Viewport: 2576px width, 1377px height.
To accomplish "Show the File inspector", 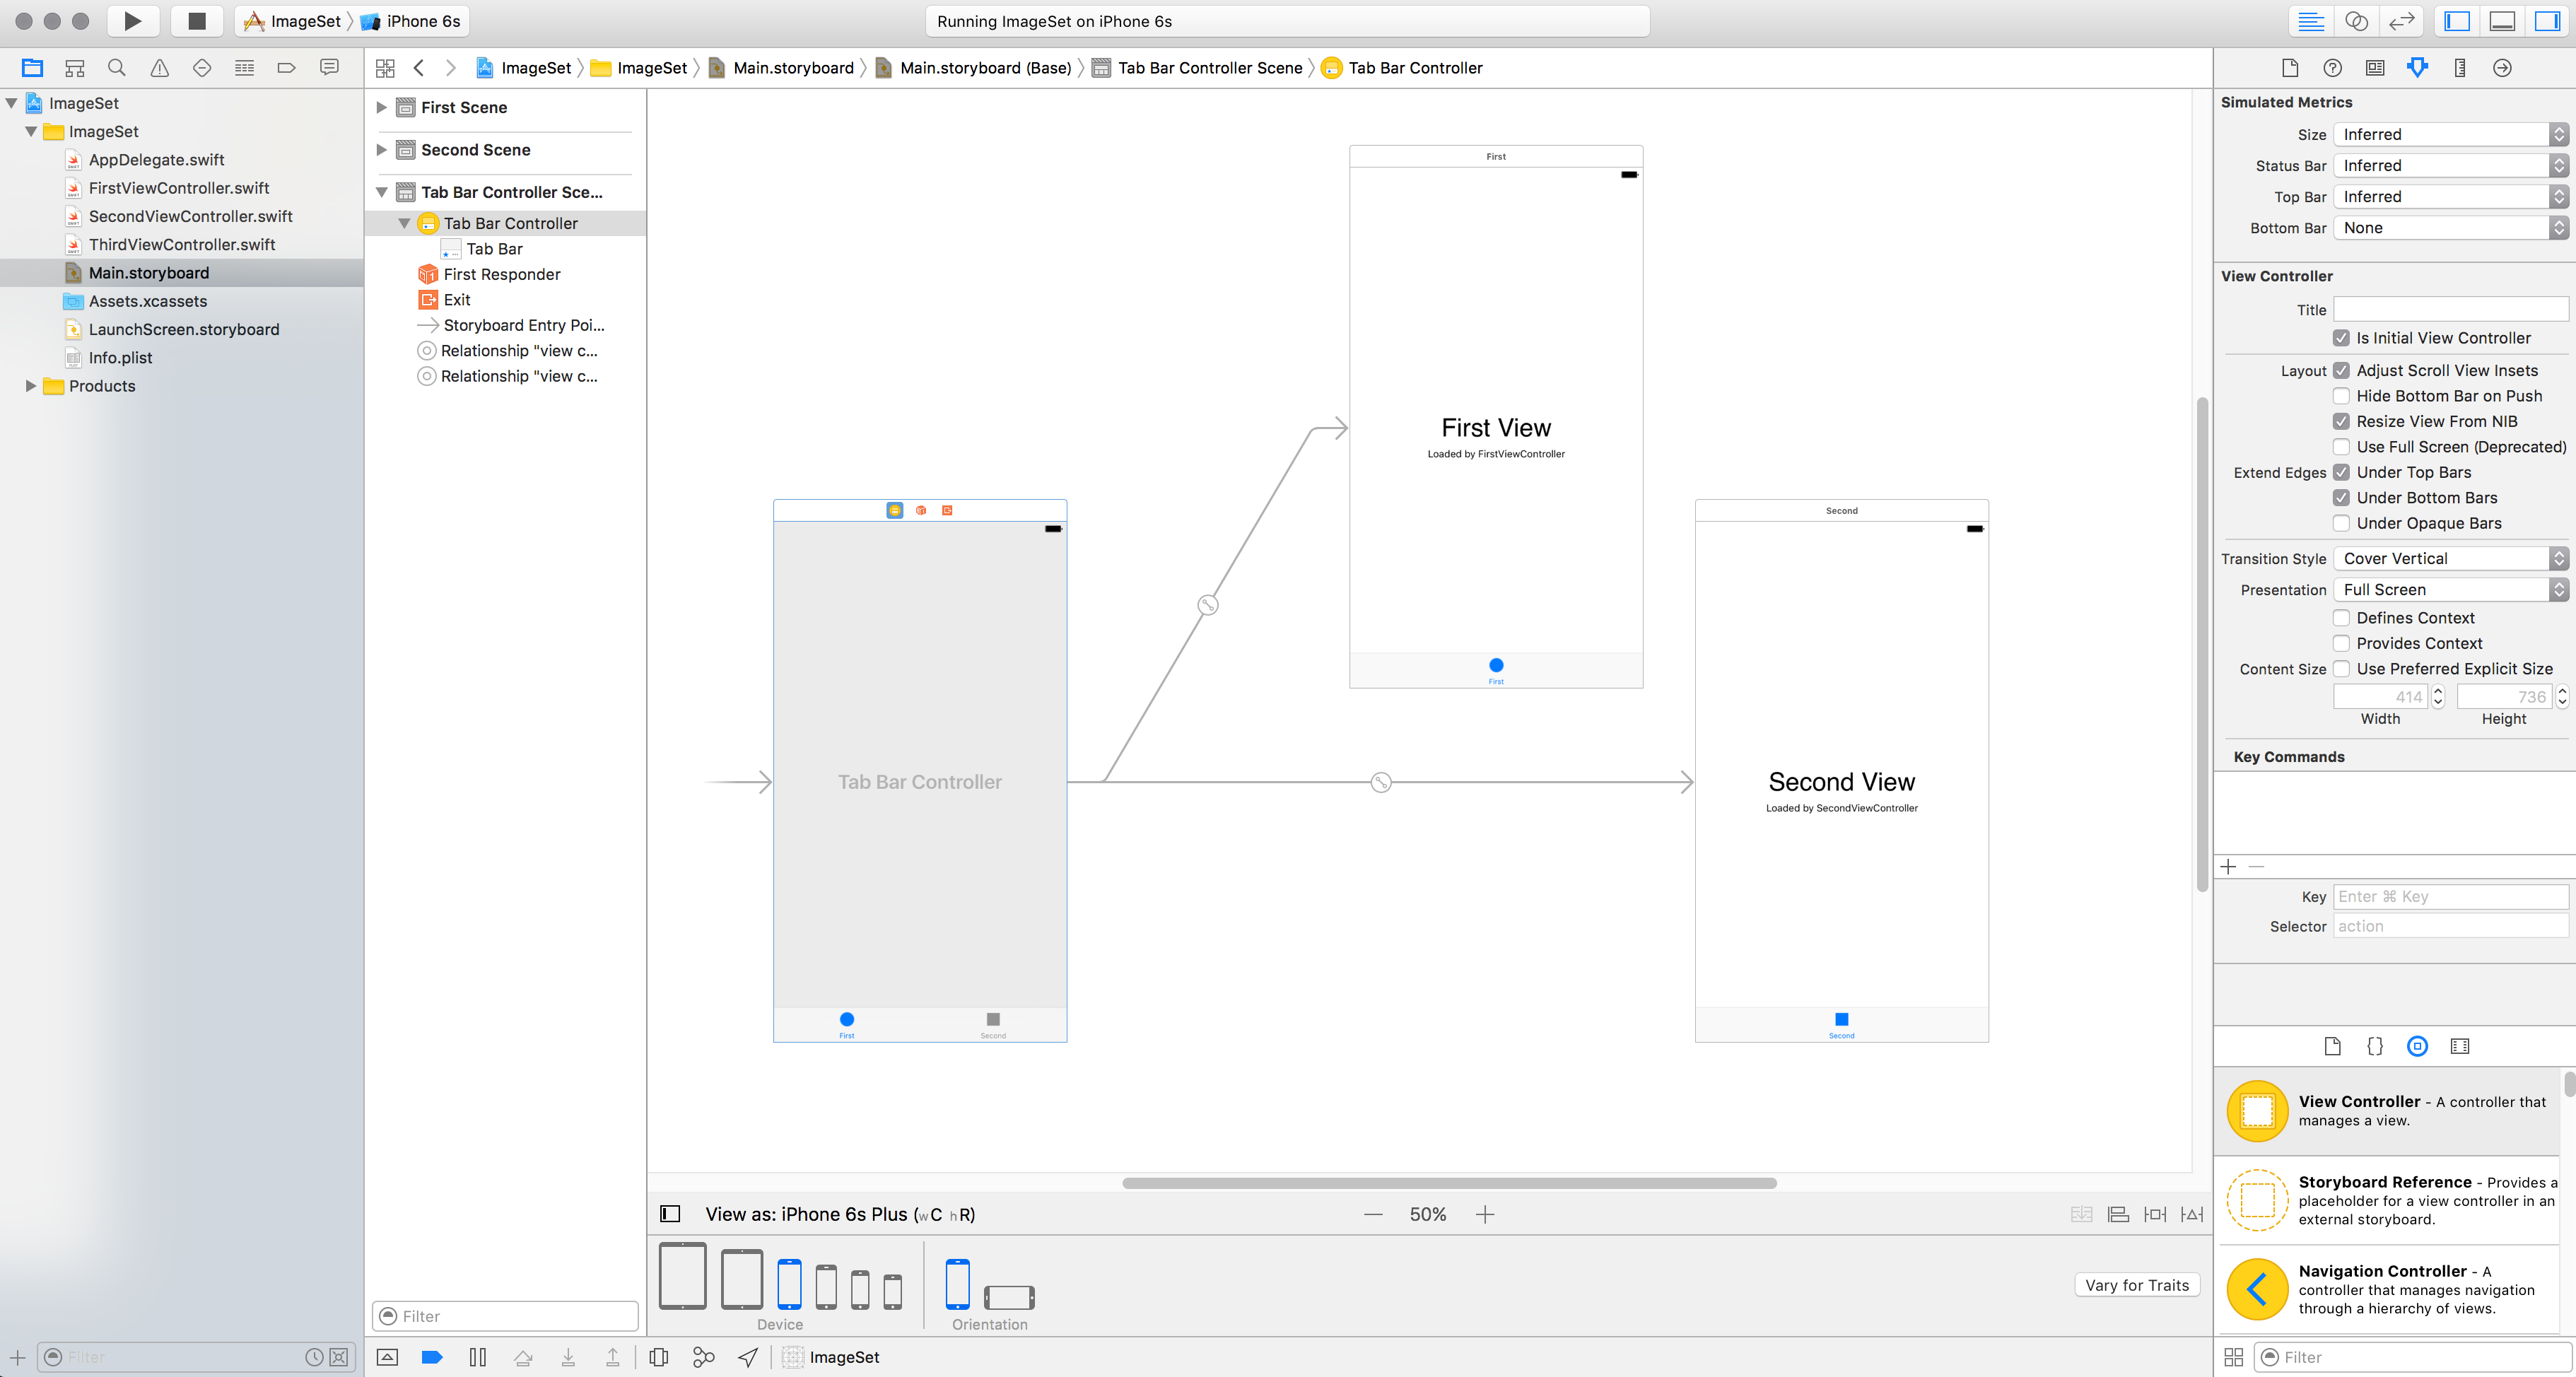I will 2288,67.
